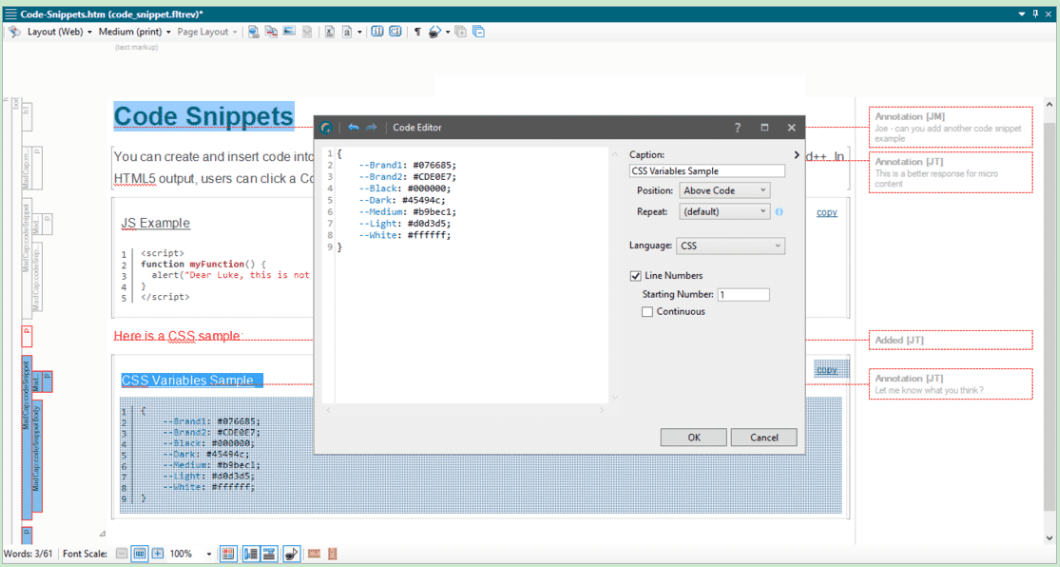
Task: Open the Repeat dropdown showing (default)
Action: tap(724, 212)
